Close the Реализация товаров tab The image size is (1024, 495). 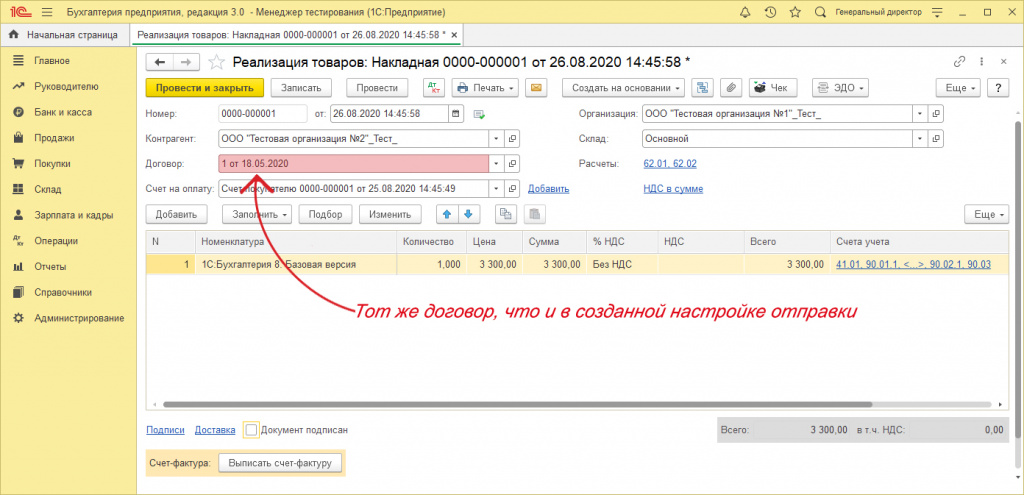(455, 35)
